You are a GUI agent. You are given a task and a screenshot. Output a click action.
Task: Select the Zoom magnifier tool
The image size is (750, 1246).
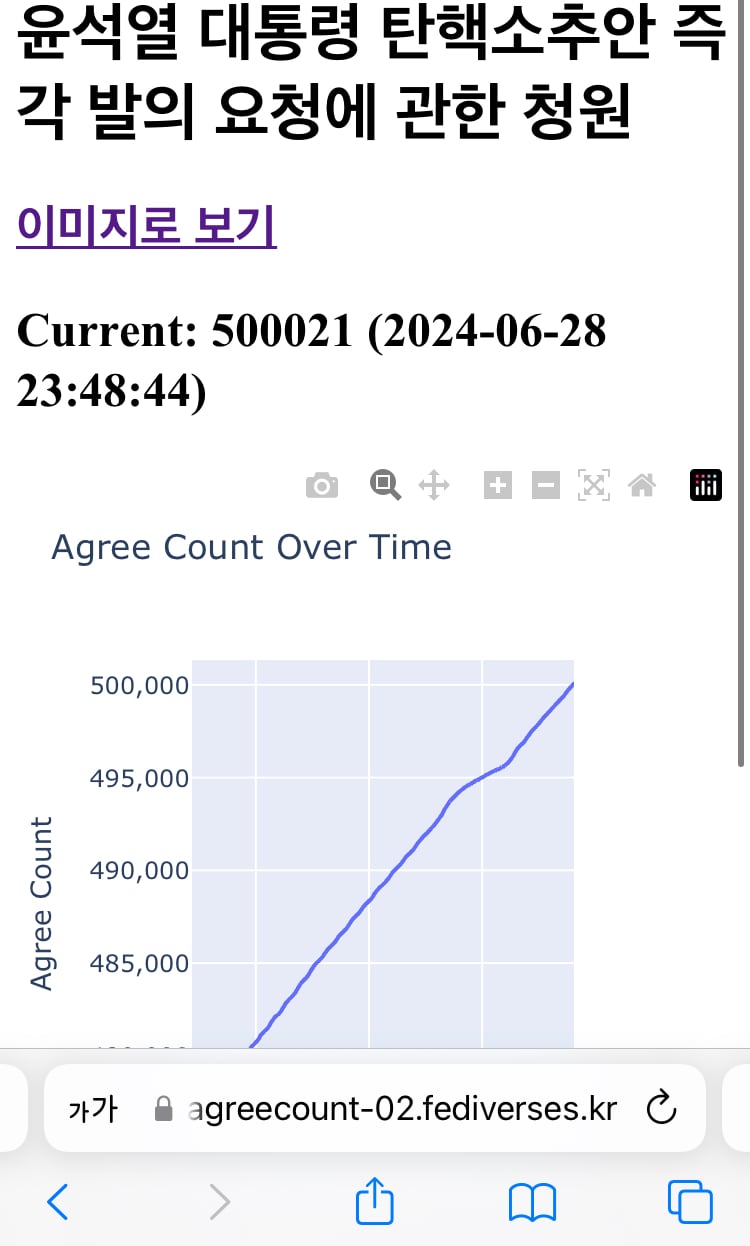coord(385,485)
